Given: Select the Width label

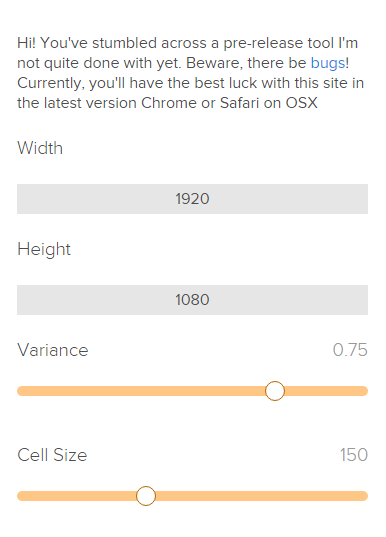Looking at the screenshot, I should pyautogui.click(x=40, y=148).
